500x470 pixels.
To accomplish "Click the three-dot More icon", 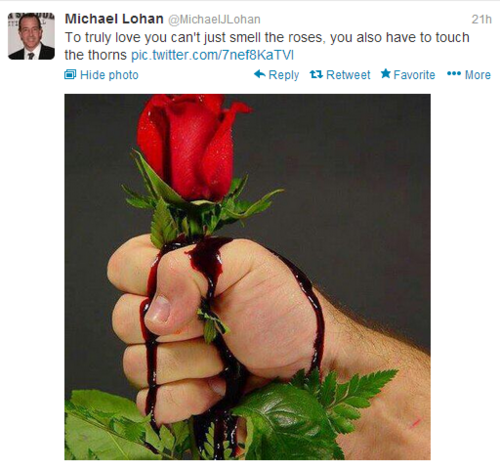I will point(454,74).
